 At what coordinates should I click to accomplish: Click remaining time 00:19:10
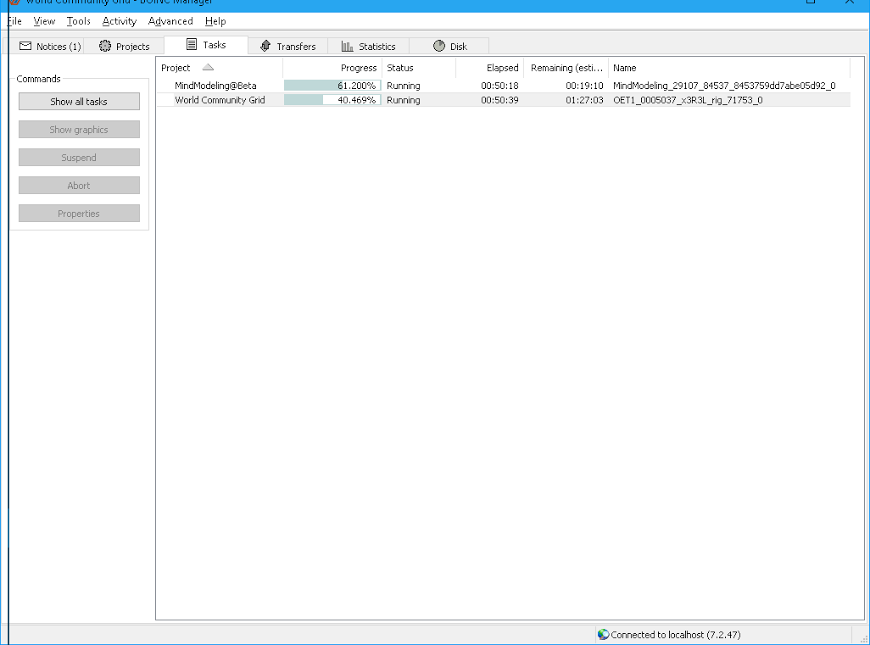pos(584,85)
